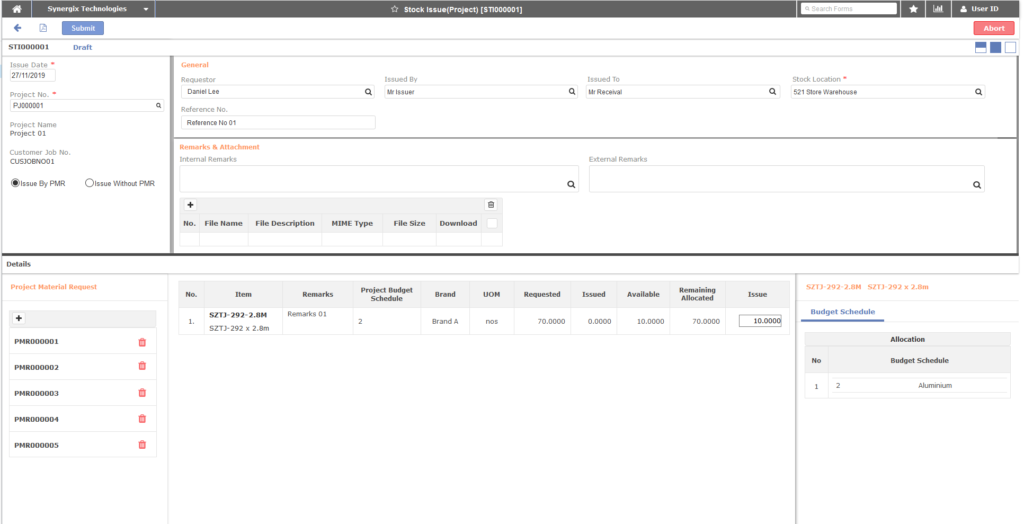Click Available value 10.0000
The image size is (1024, 524).
click(649, 321)
